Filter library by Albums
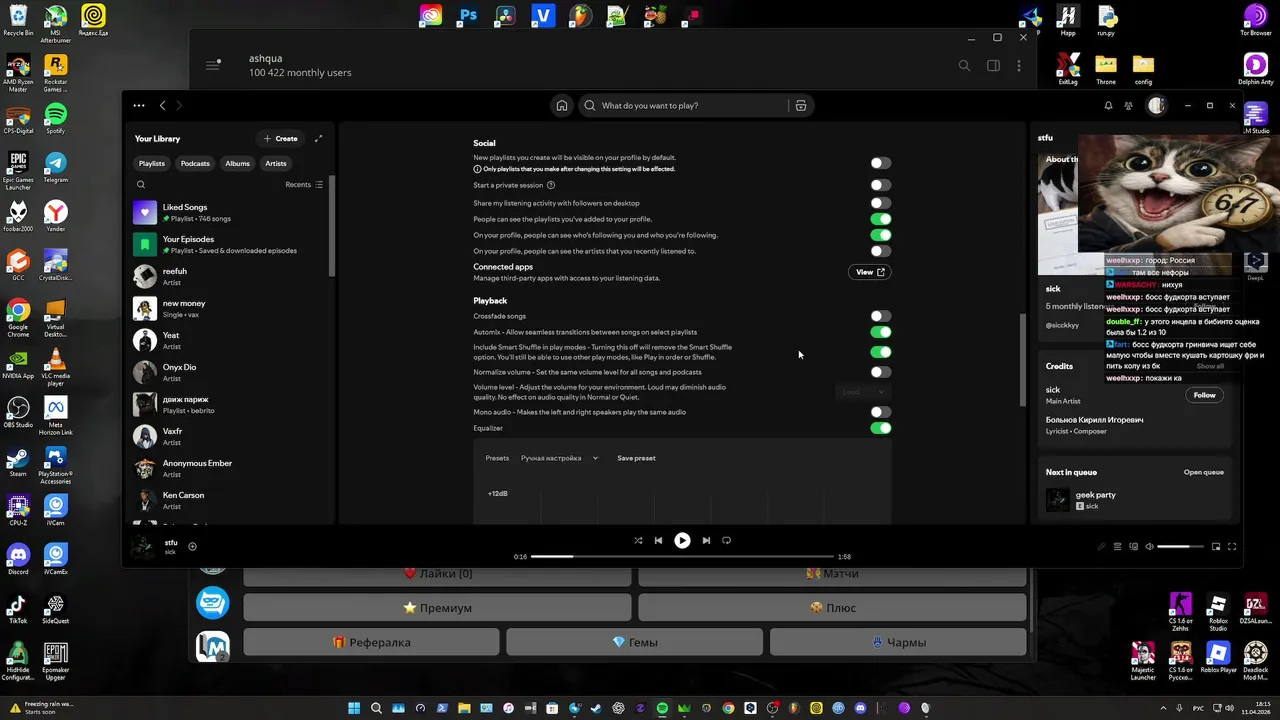 [237, 164]
